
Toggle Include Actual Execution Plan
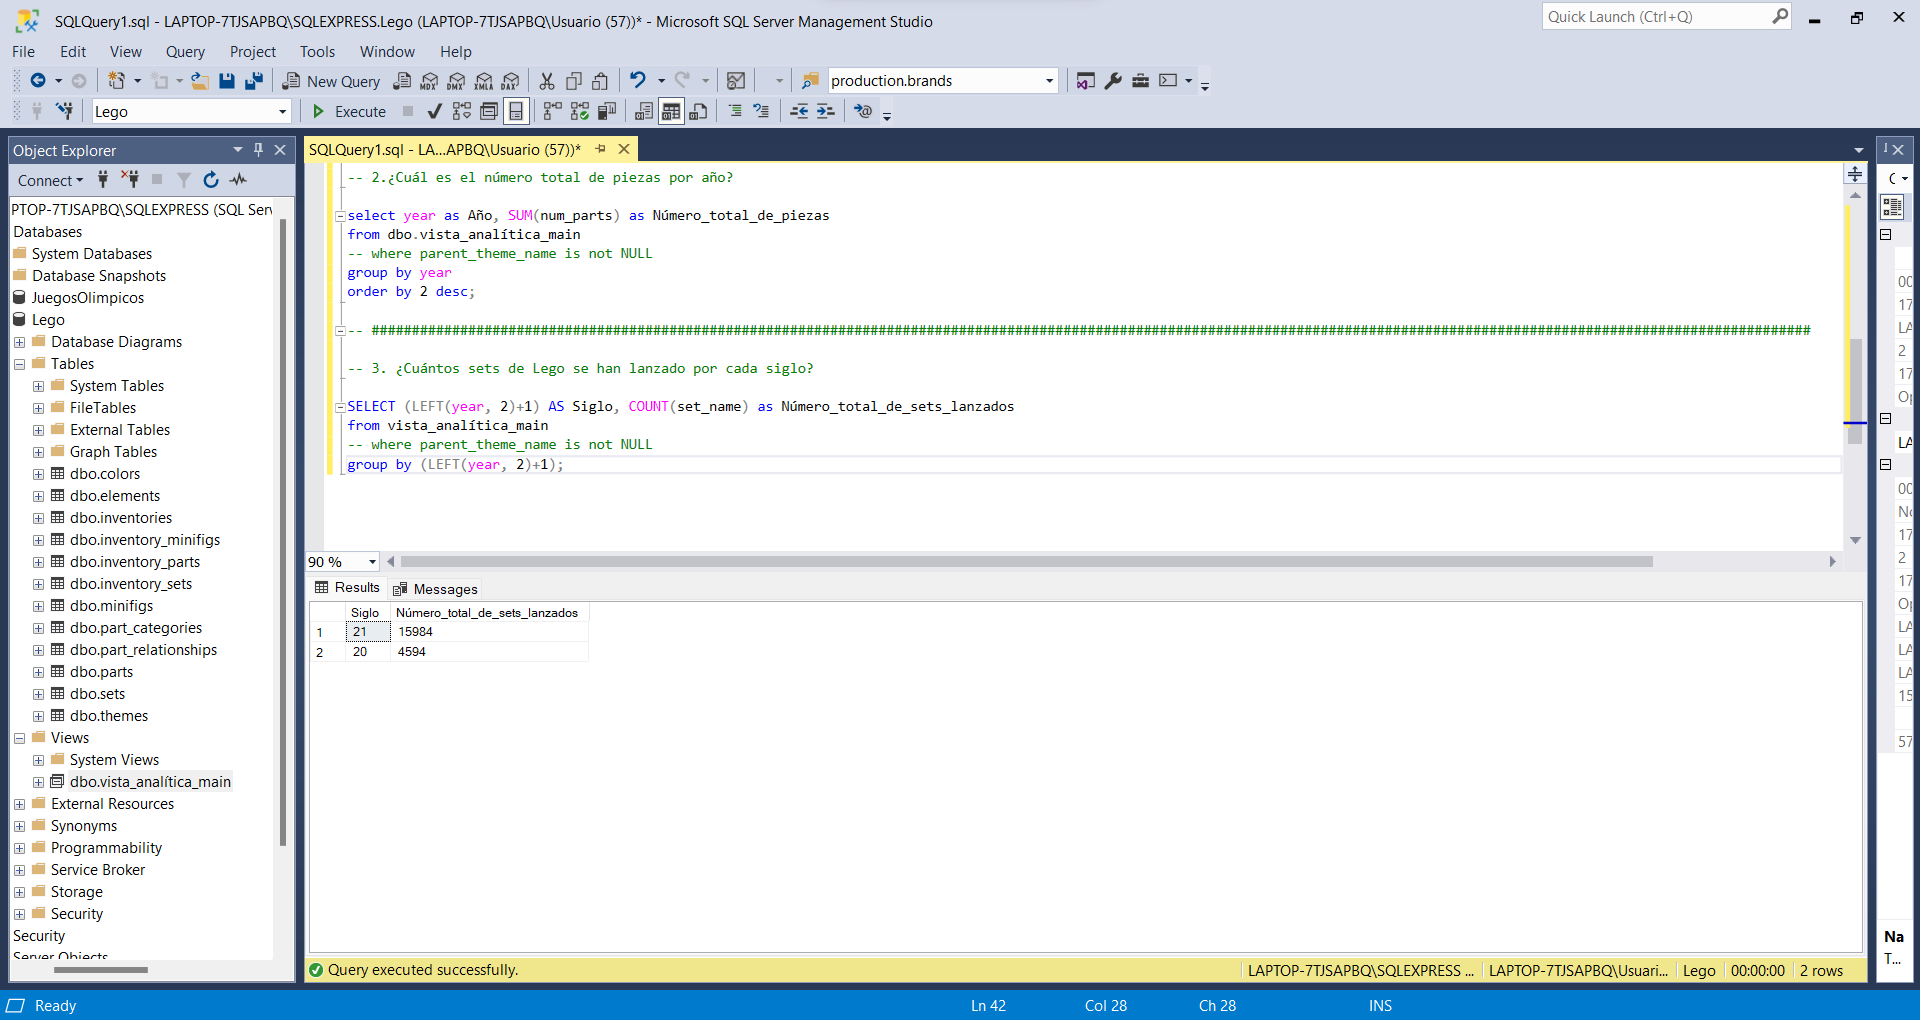(x=552, y=111)
